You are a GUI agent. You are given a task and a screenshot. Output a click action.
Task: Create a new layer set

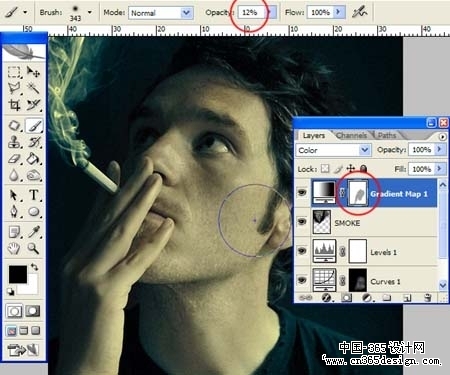(x=387, y=297)
